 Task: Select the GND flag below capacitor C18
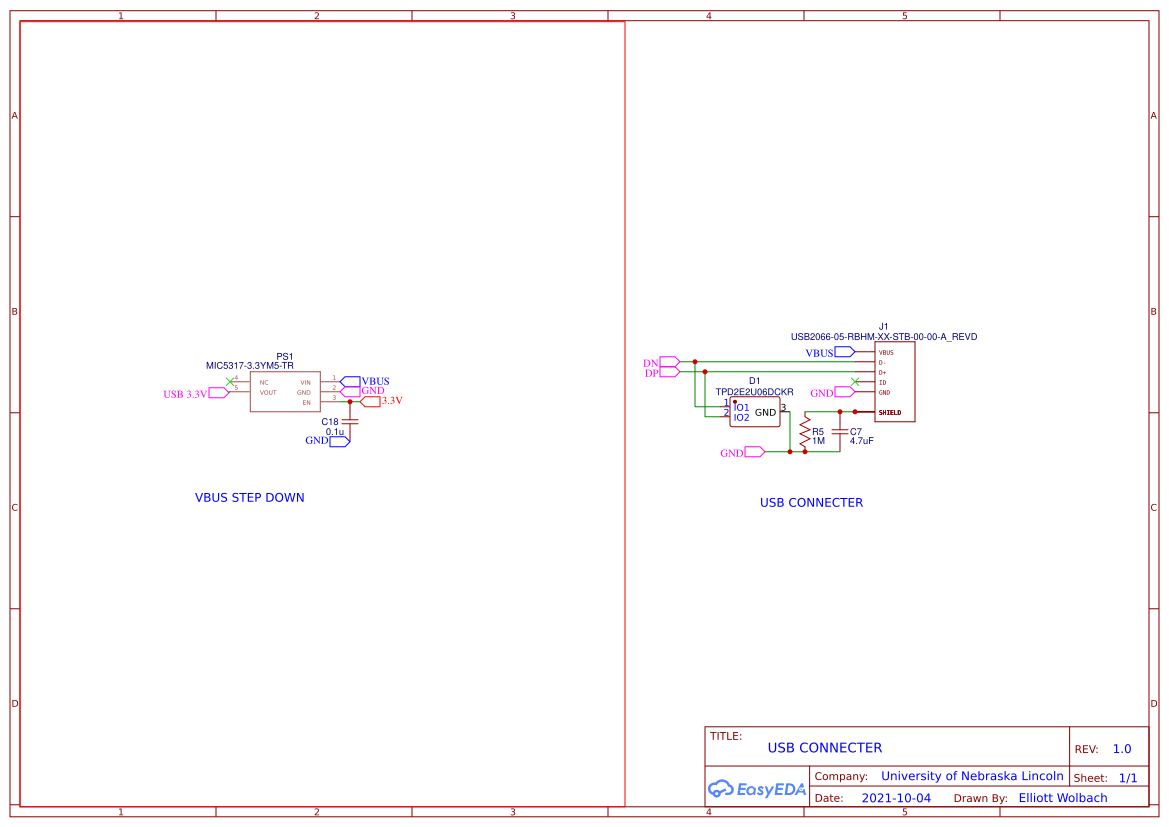(x=340, y=440)
